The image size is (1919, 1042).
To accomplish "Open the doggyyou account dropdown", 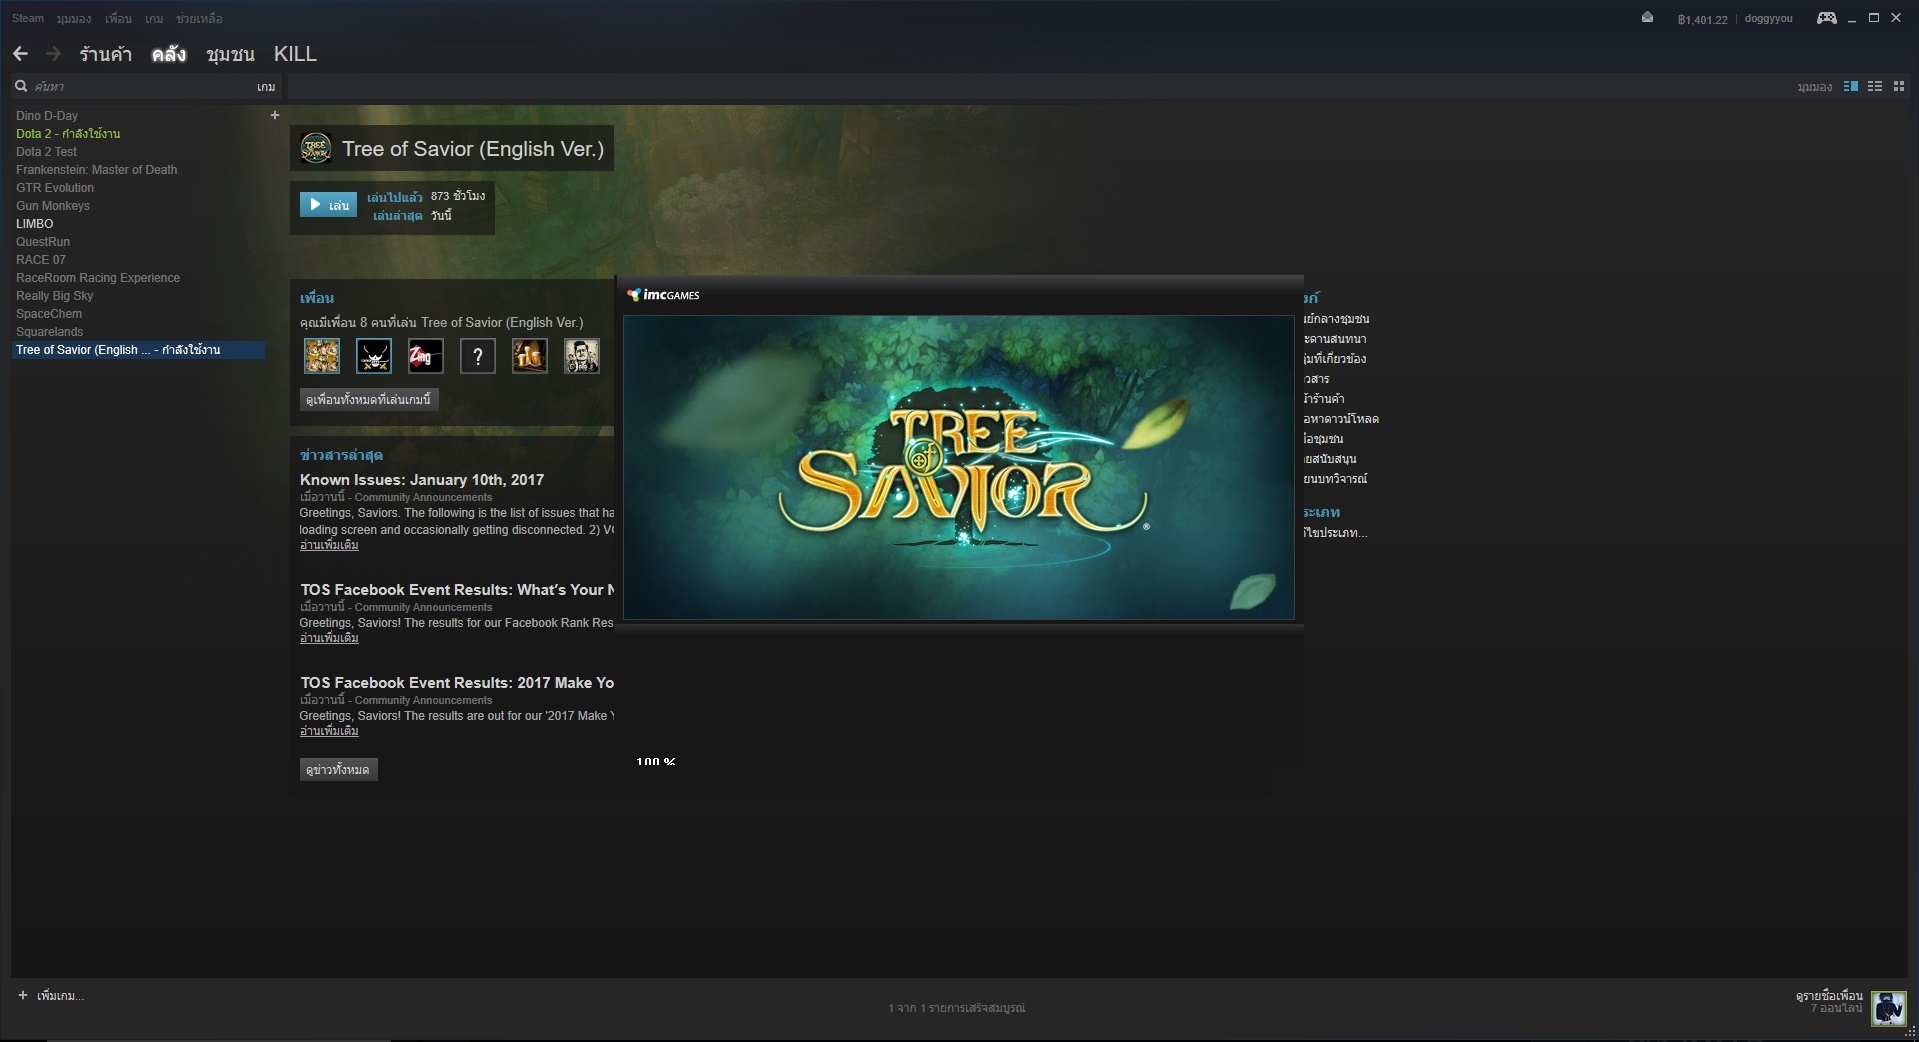I will [x=1767, y=19].
